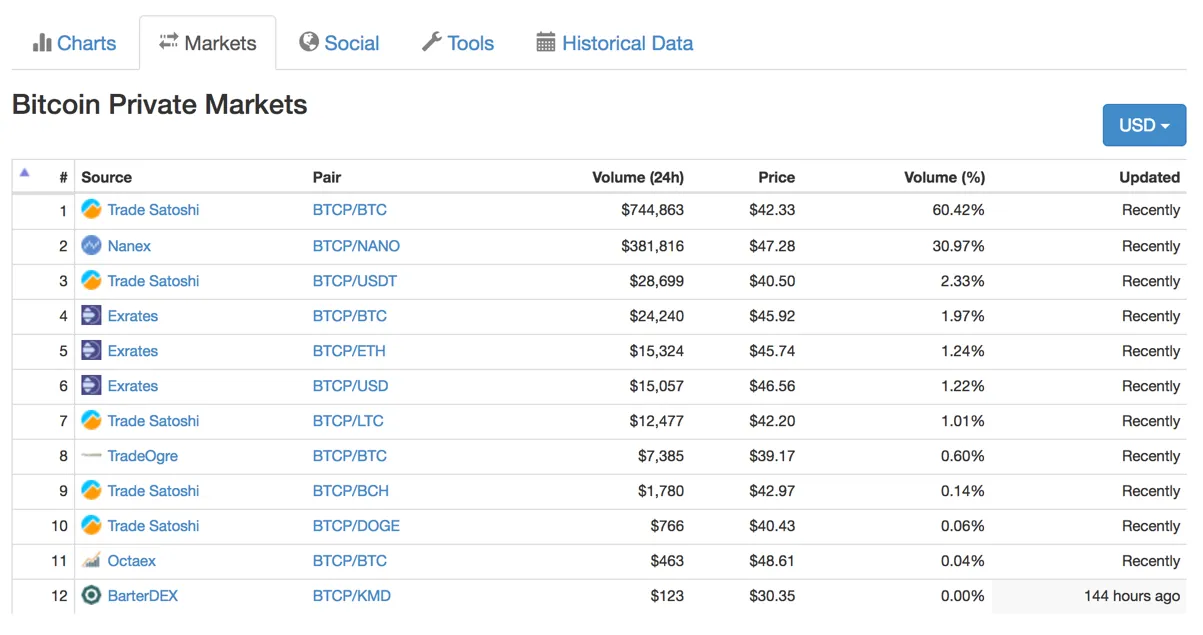This screenshot has height=635, width=1203.
Task: Switch to the Markets tab
Action: [x=208, y=43]
